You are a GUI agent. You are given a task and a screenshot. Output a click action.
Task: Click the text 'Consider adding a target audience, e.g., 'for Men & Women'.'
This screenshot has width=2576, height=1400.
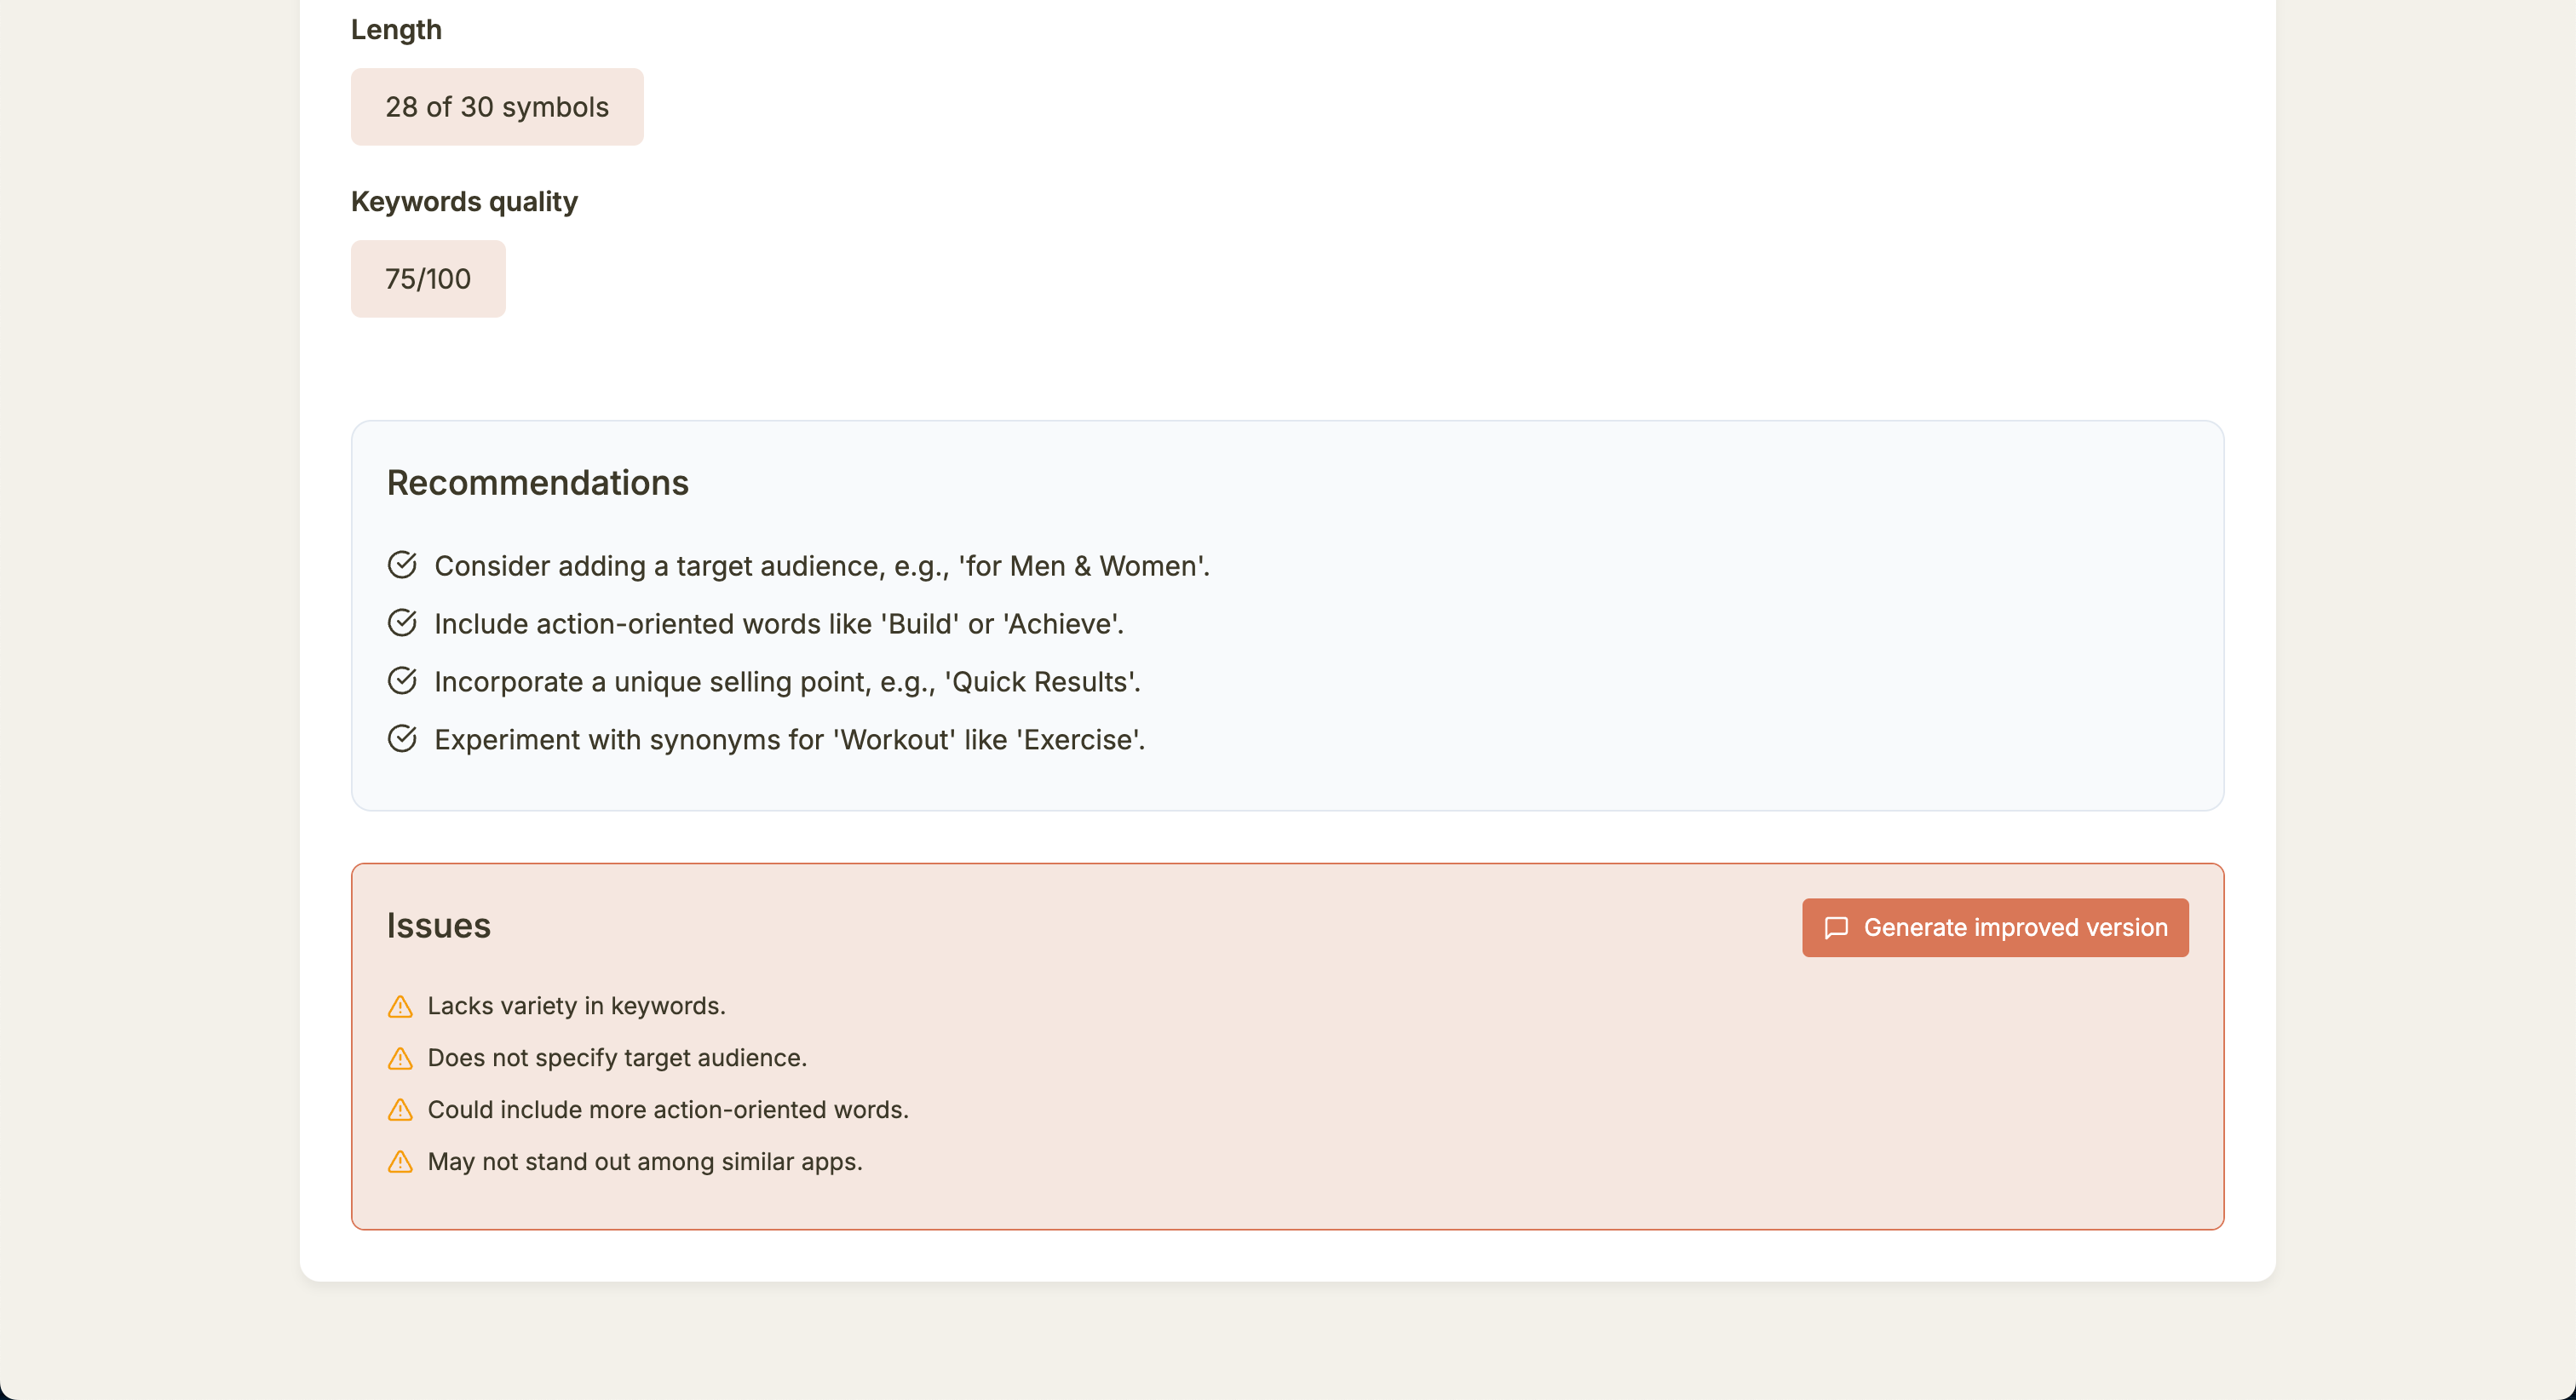(822, 566)
